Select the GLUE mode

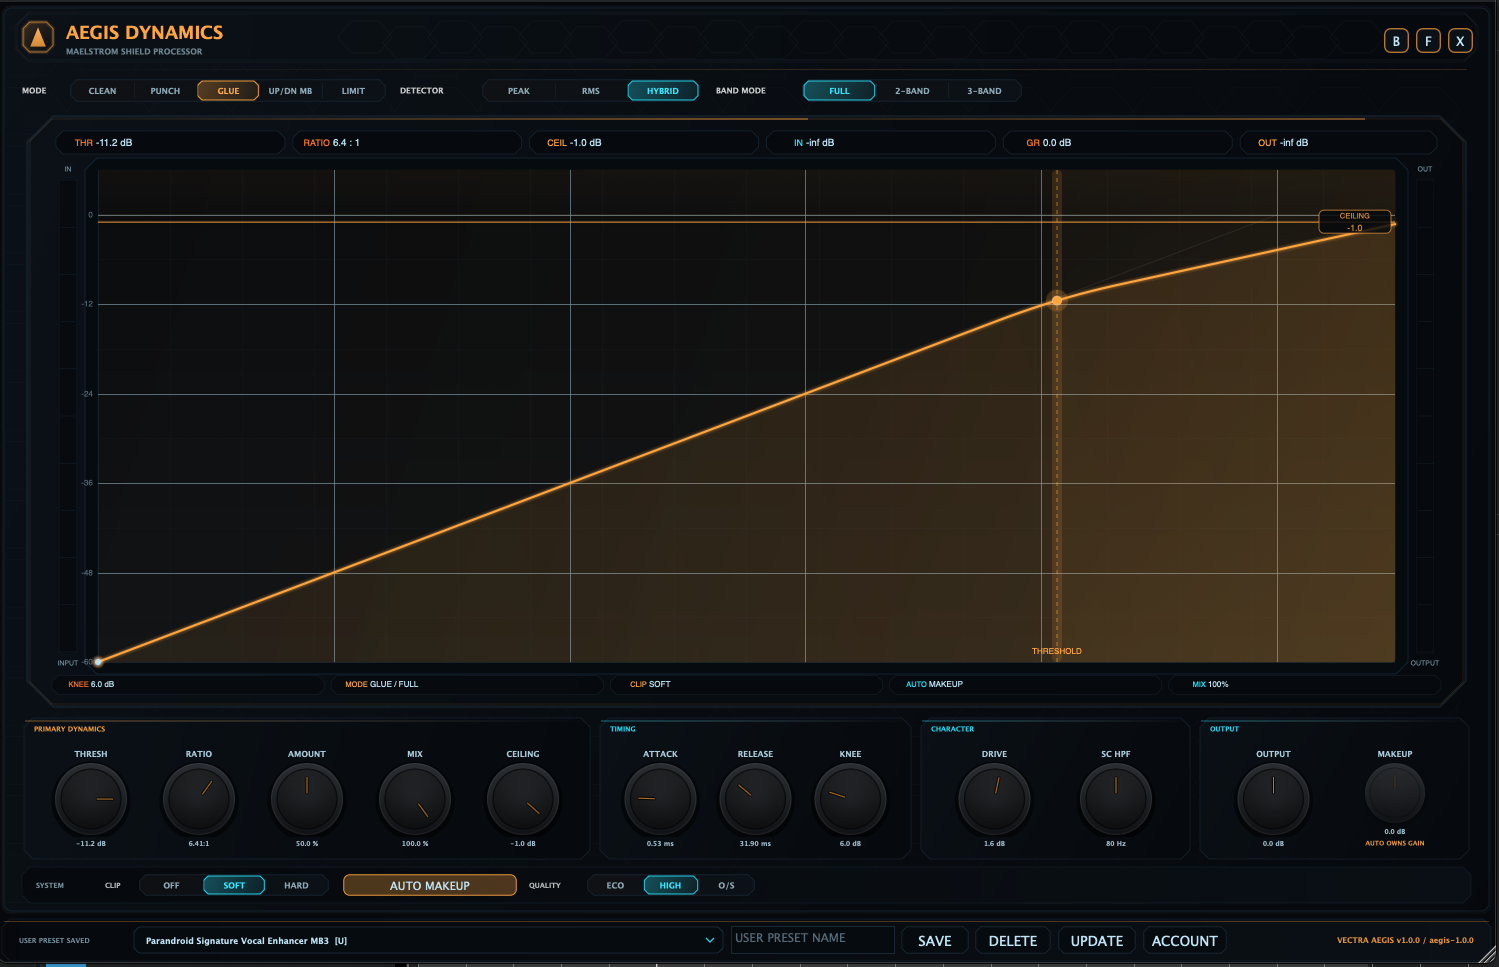tap(228, 91)
